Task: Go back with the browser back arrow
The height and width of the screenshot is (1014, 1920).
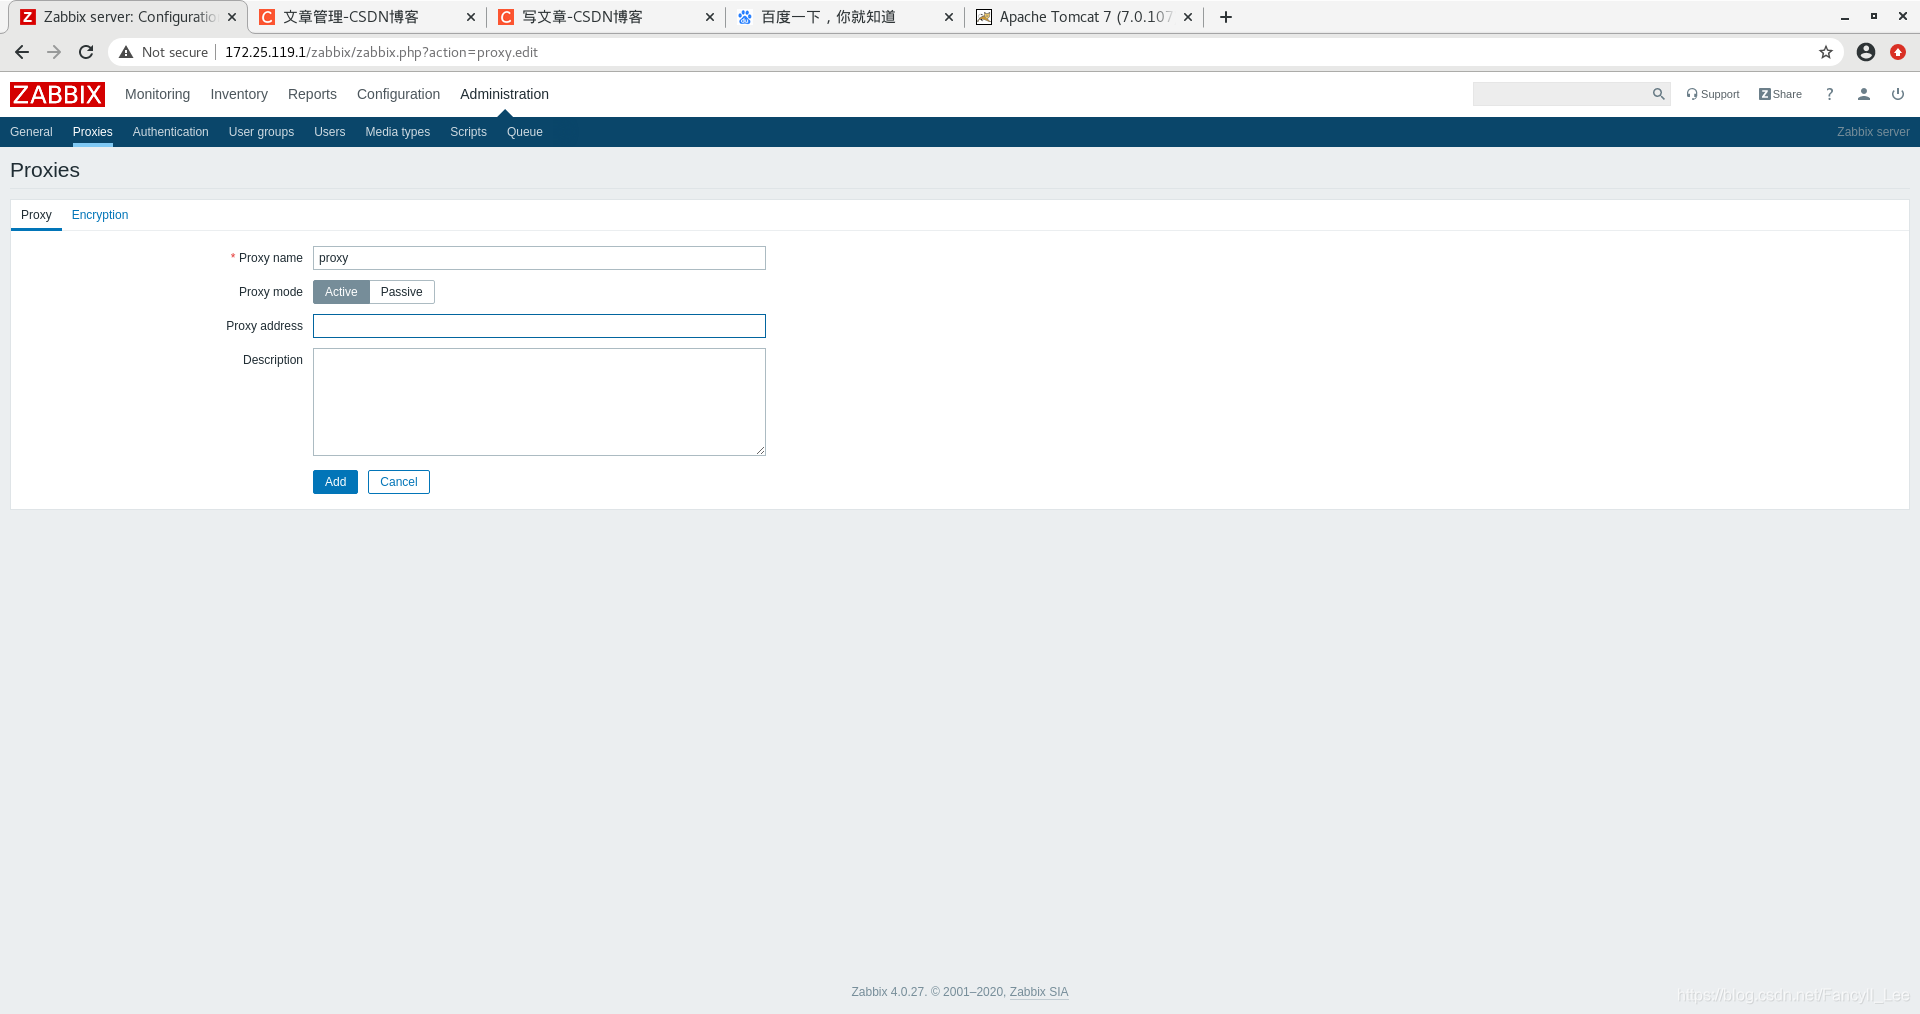Action: click(x=22, y=52)
